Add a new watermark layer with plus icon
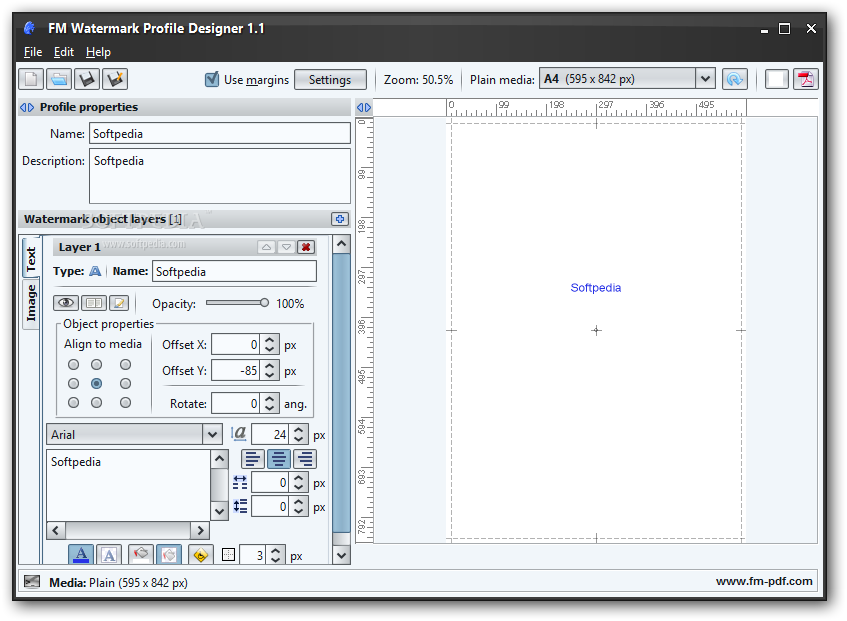 coord(340,219)
